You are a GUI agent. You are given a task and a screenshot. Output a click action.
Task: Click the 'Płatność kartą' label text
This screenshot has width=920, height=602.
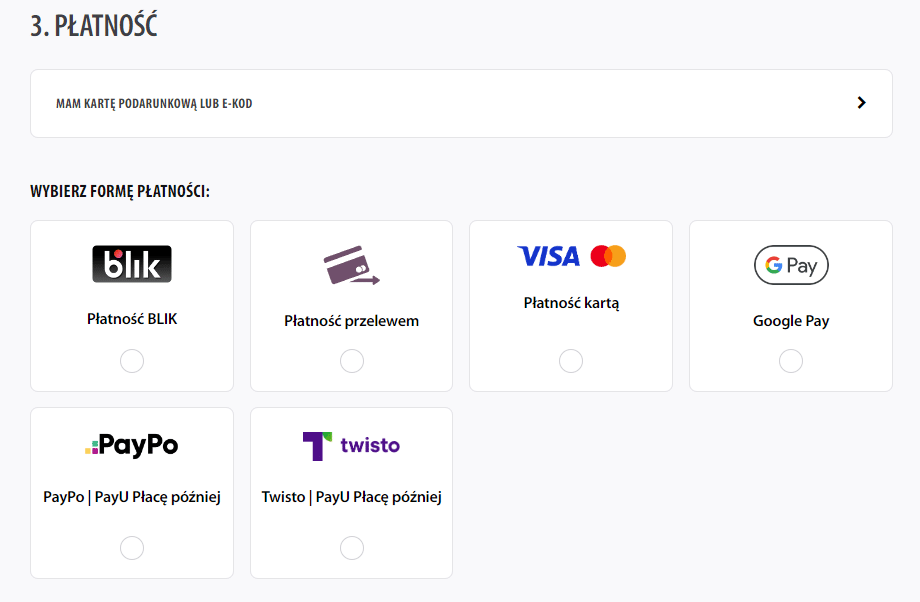[x=571, y=303]
